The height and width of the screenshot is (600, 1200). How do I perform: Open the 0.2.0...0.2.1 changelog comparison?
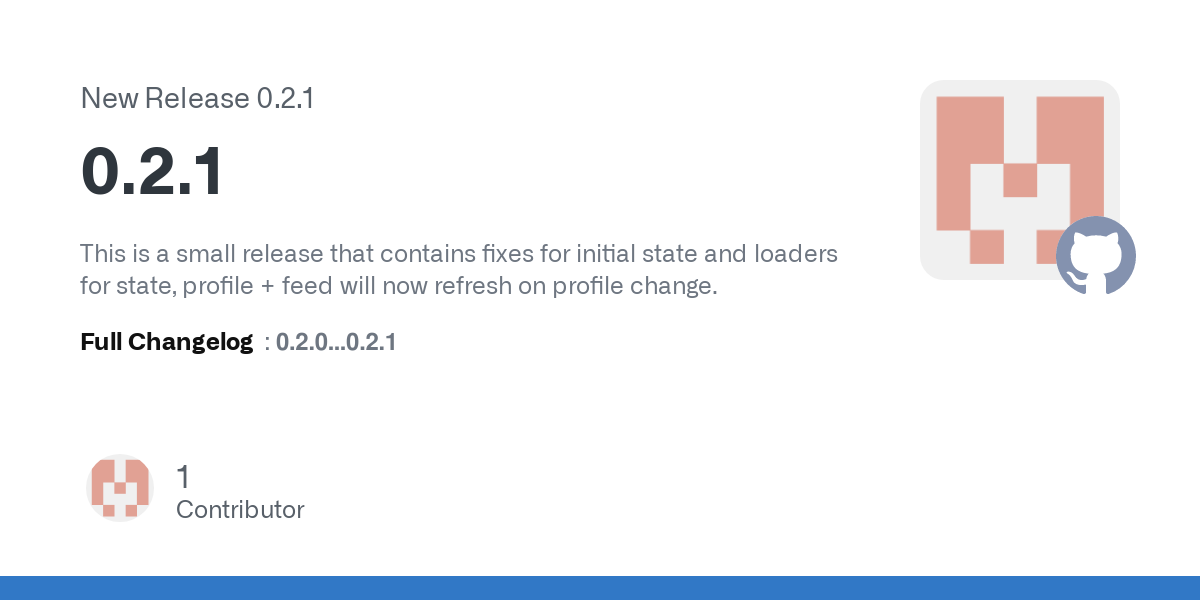pyautogui.click(x=336, y=342)
